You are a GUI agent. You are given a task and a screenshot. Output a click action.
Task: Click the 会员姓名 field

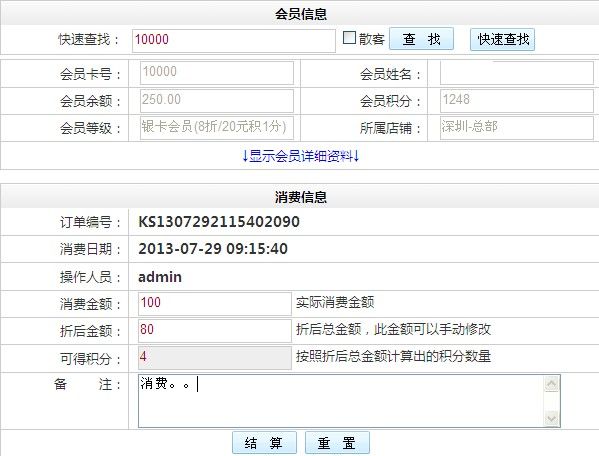pyautogui.click(x=516, y=73)
